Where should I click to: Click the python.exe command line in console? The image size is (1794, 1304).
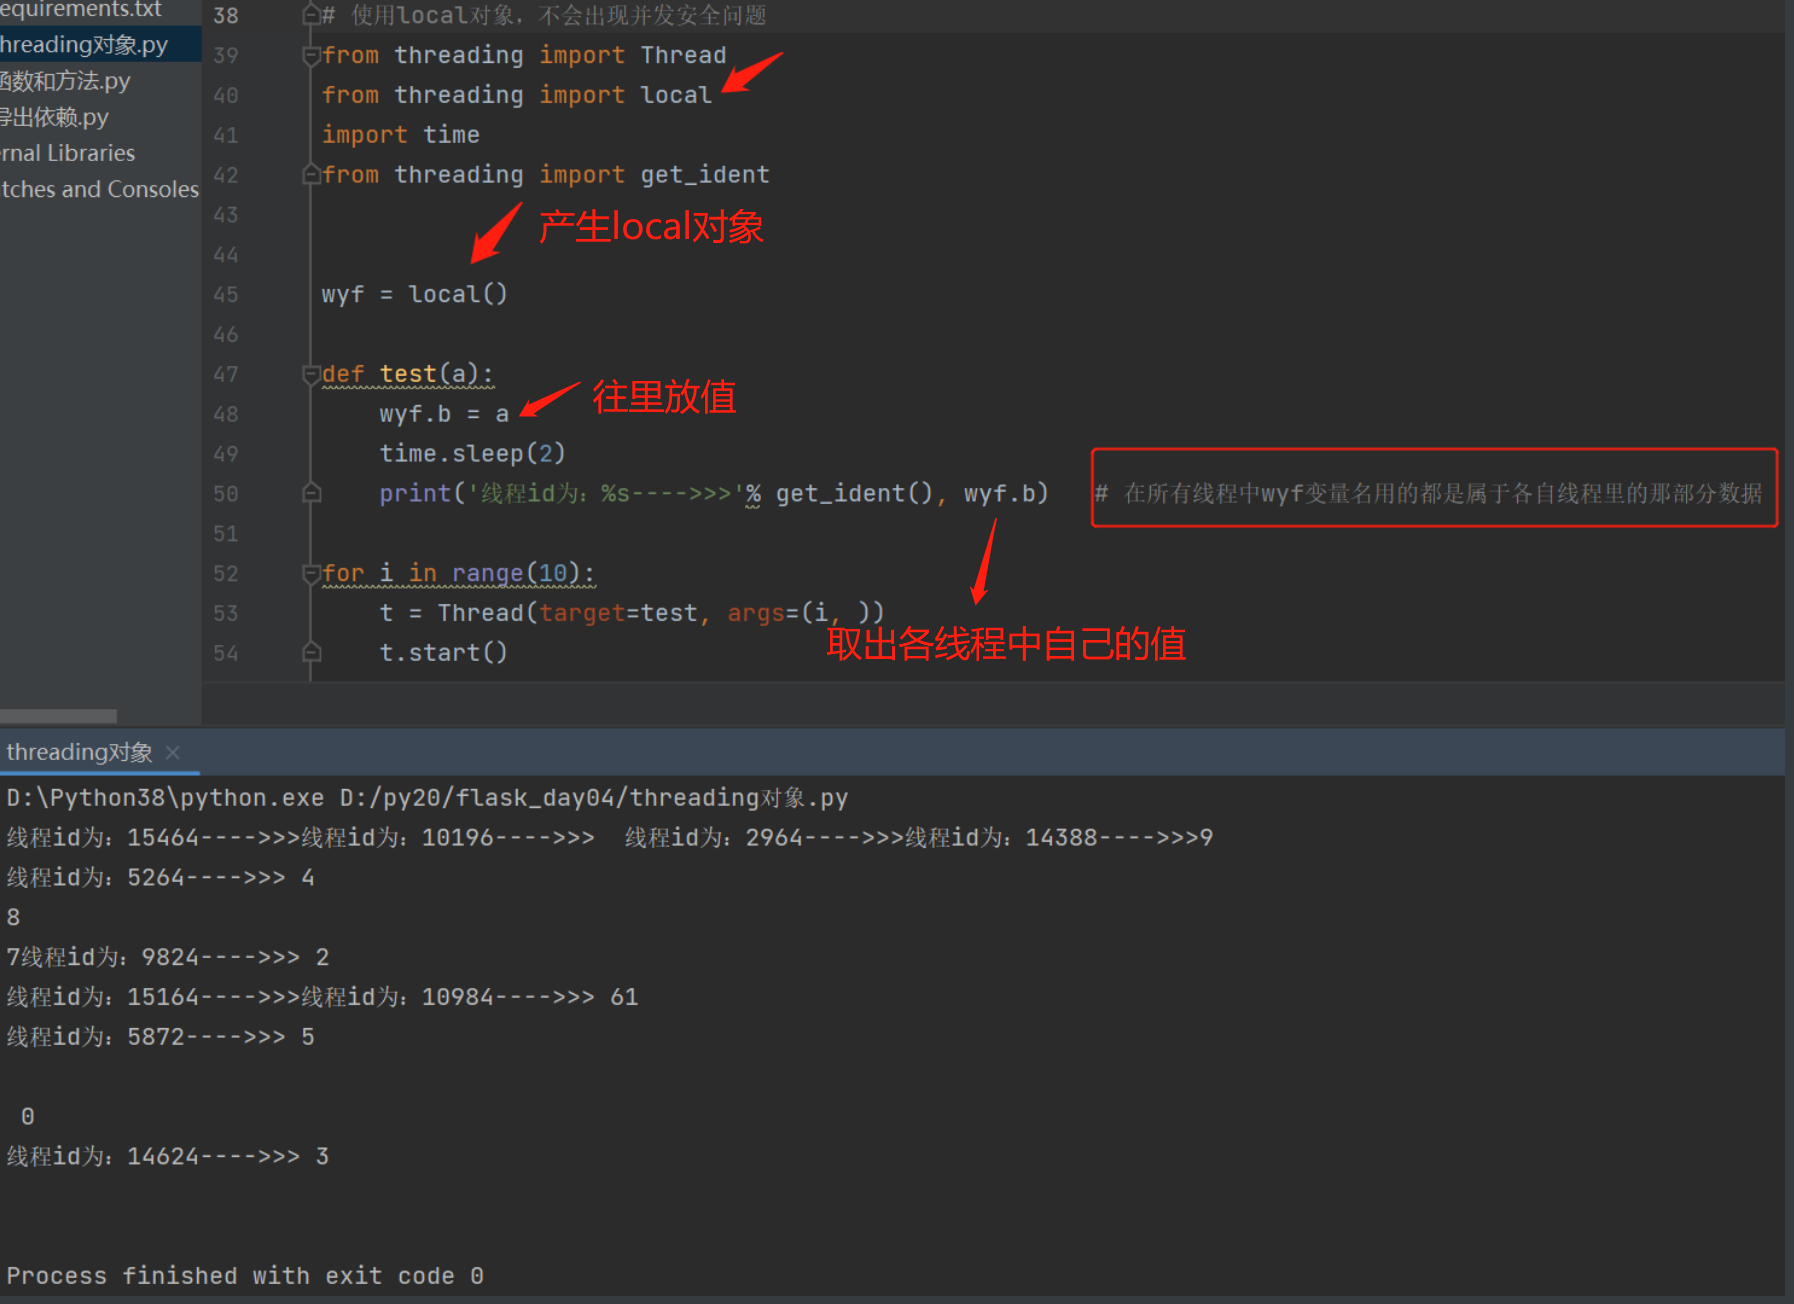427,798
